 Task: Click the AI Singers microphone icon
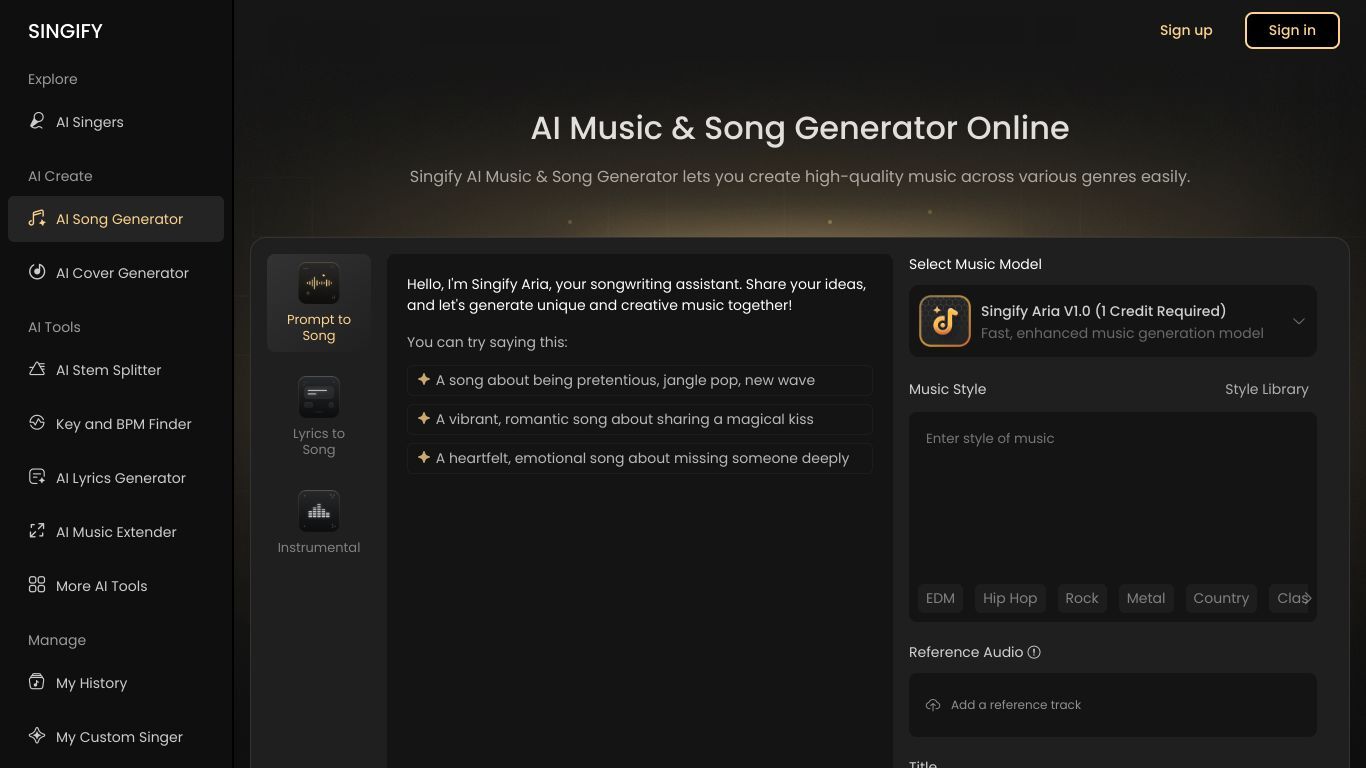point(37,121)
